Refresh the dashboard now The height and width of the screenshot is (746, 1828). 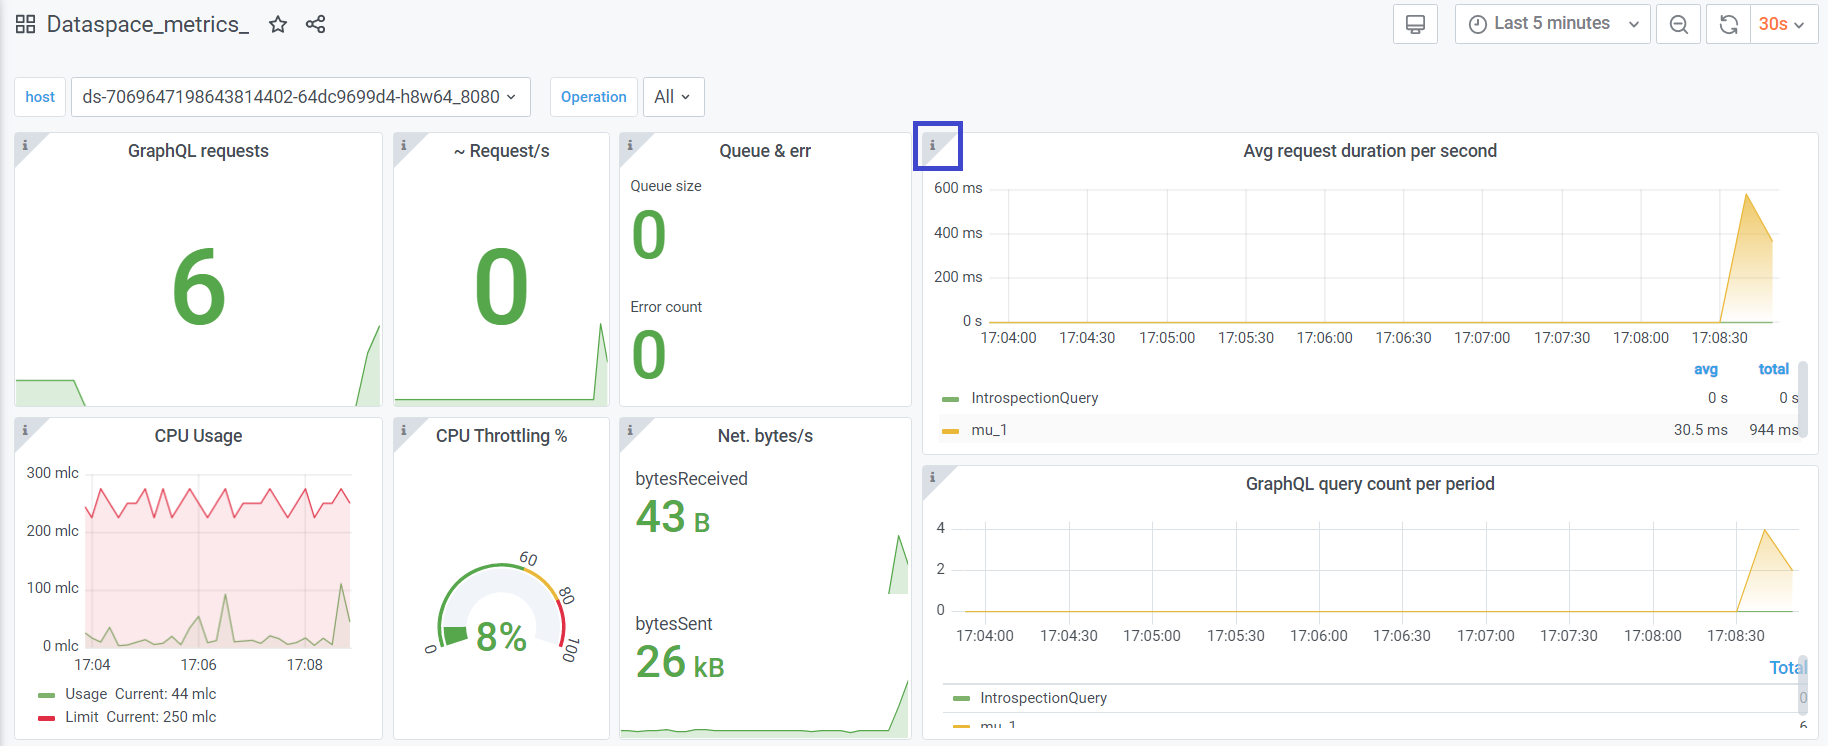[1728, 24]
